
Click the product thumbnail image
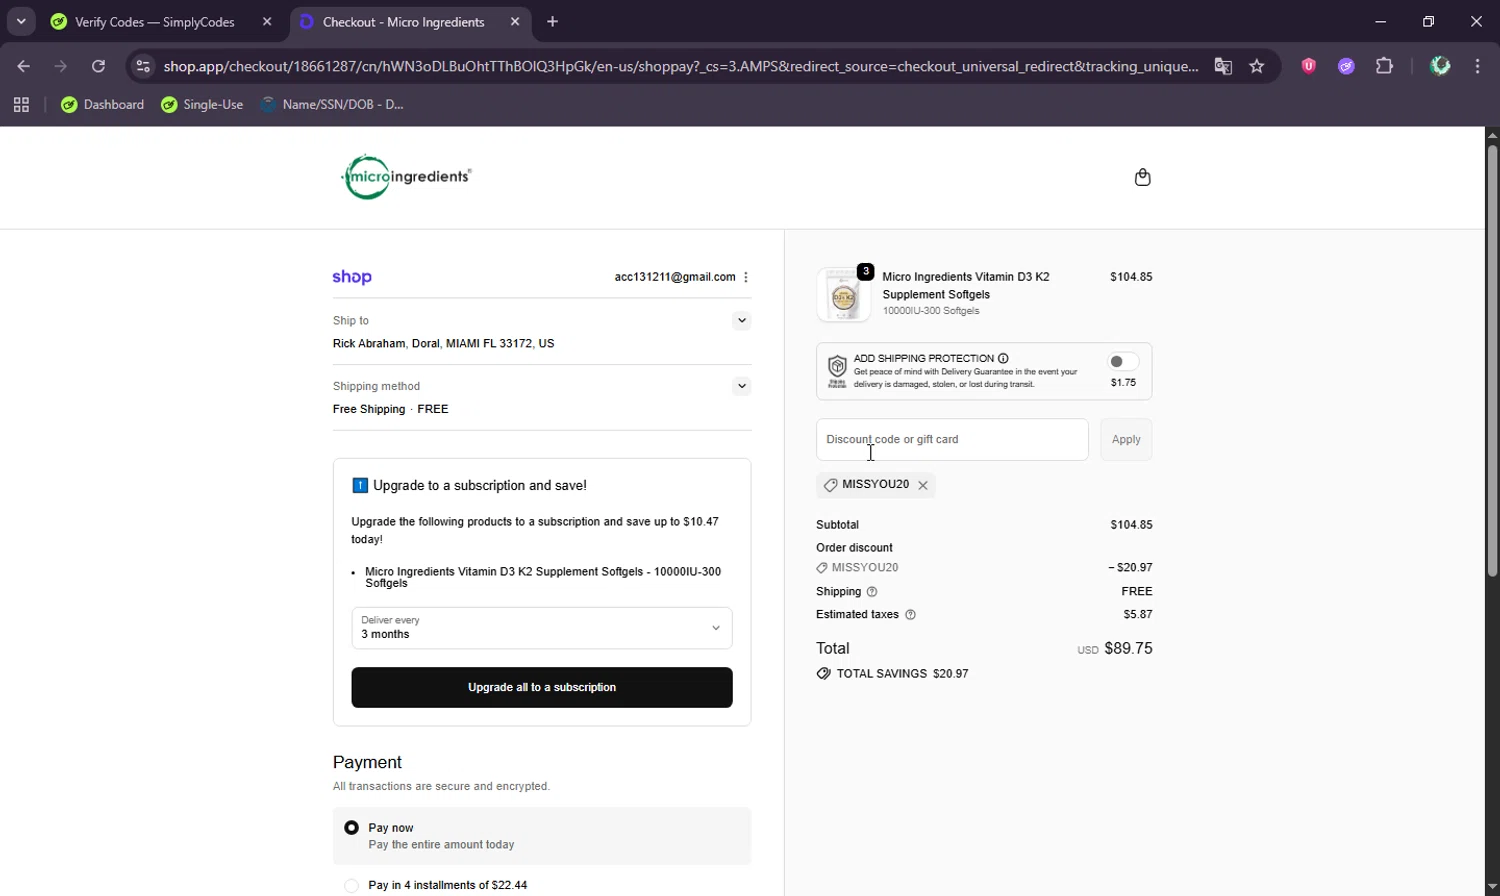coord(844,294)
